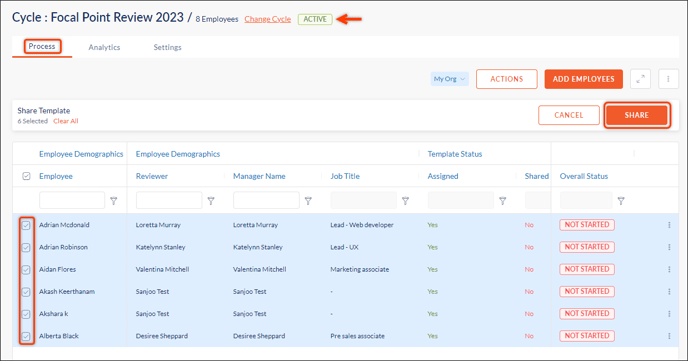Uncheck Akshara k's checkbox
Viewport: 688px width, 361px height.
(x=26, y=314)
